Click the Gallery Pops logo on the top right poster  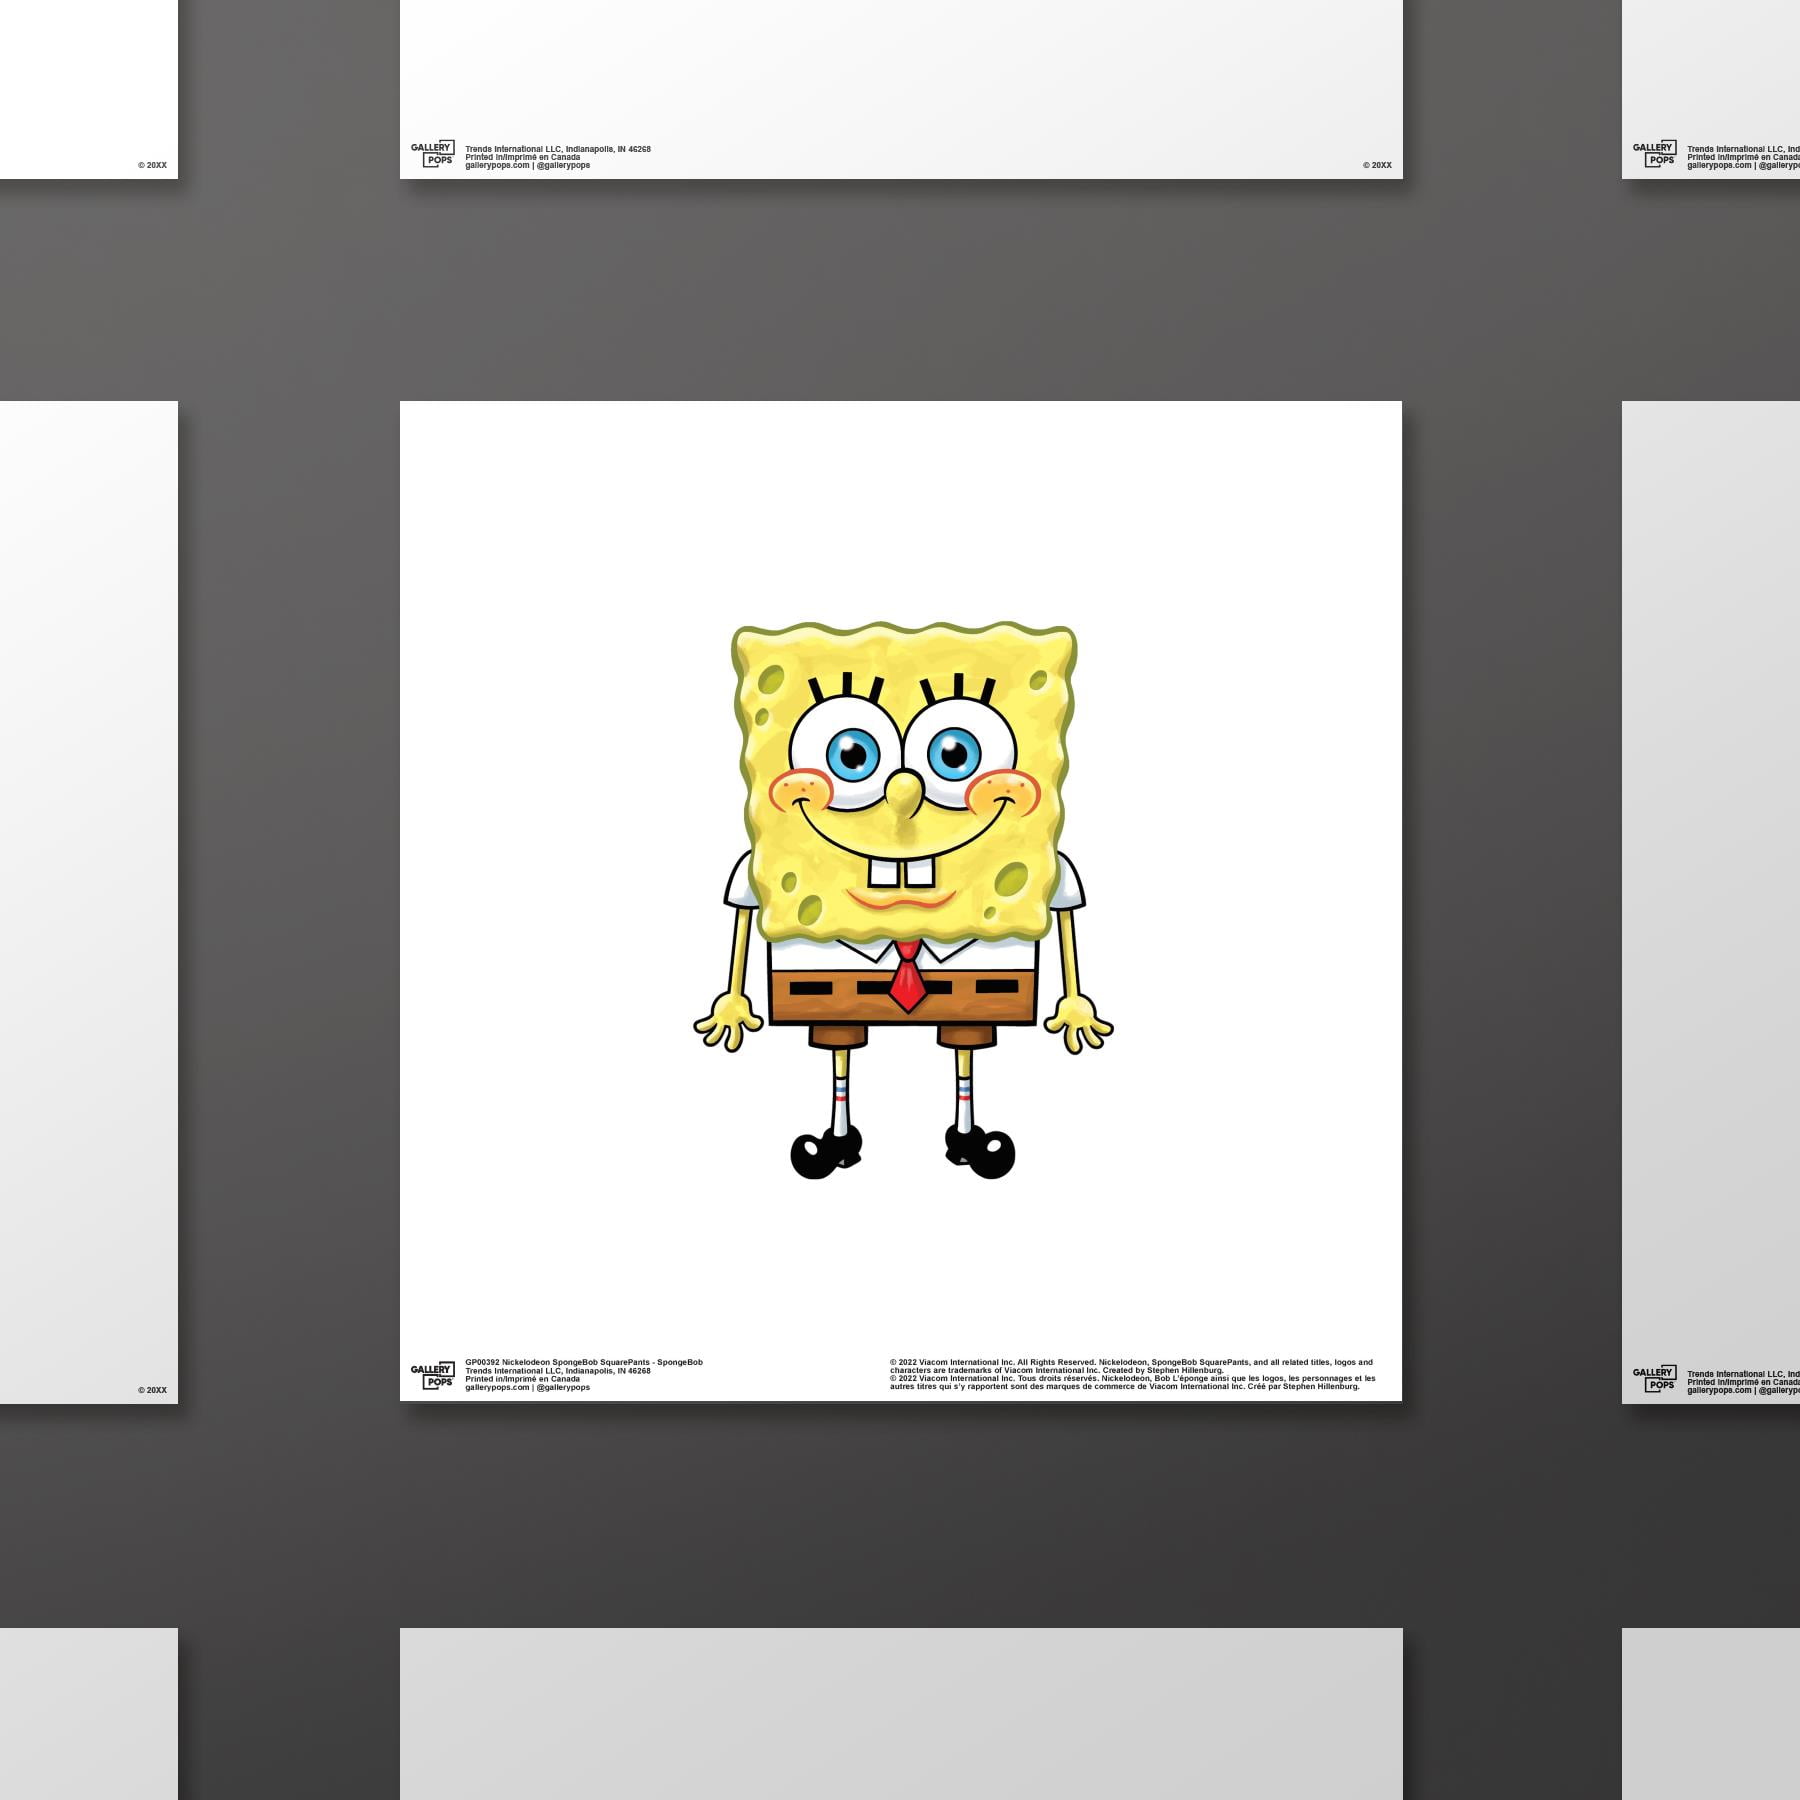pos(1654,154)
